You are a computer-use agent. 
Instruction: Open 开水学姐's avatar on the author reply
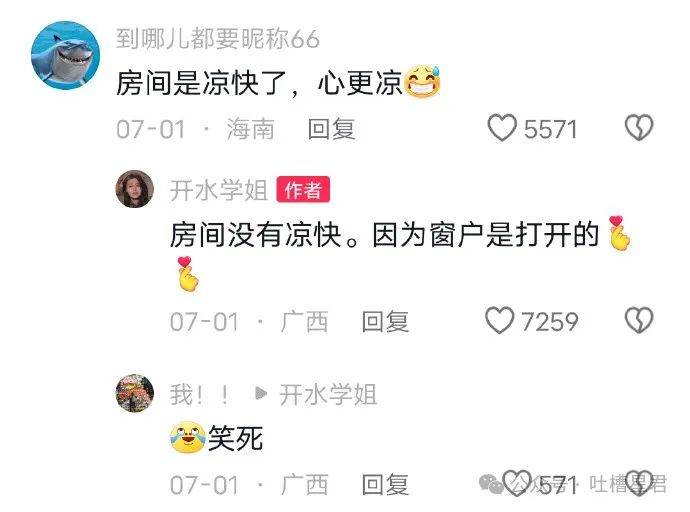click(x=135, y=189)
